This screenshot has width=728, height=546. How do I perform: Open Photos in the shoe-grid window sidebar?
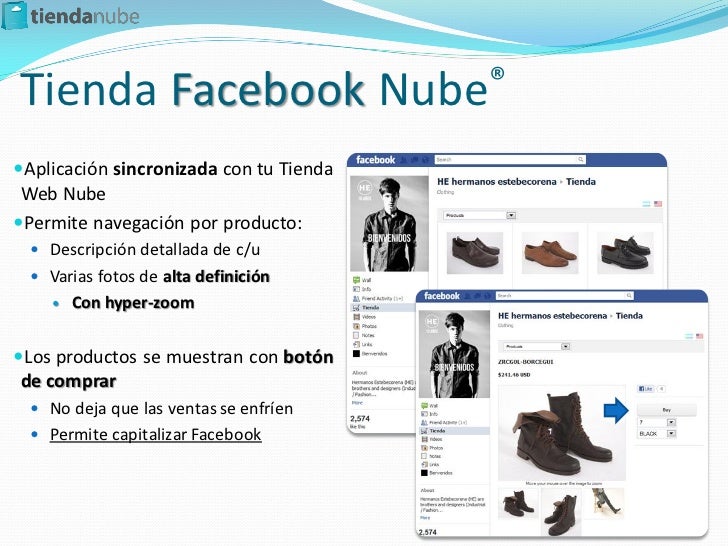tap(365, 326)
